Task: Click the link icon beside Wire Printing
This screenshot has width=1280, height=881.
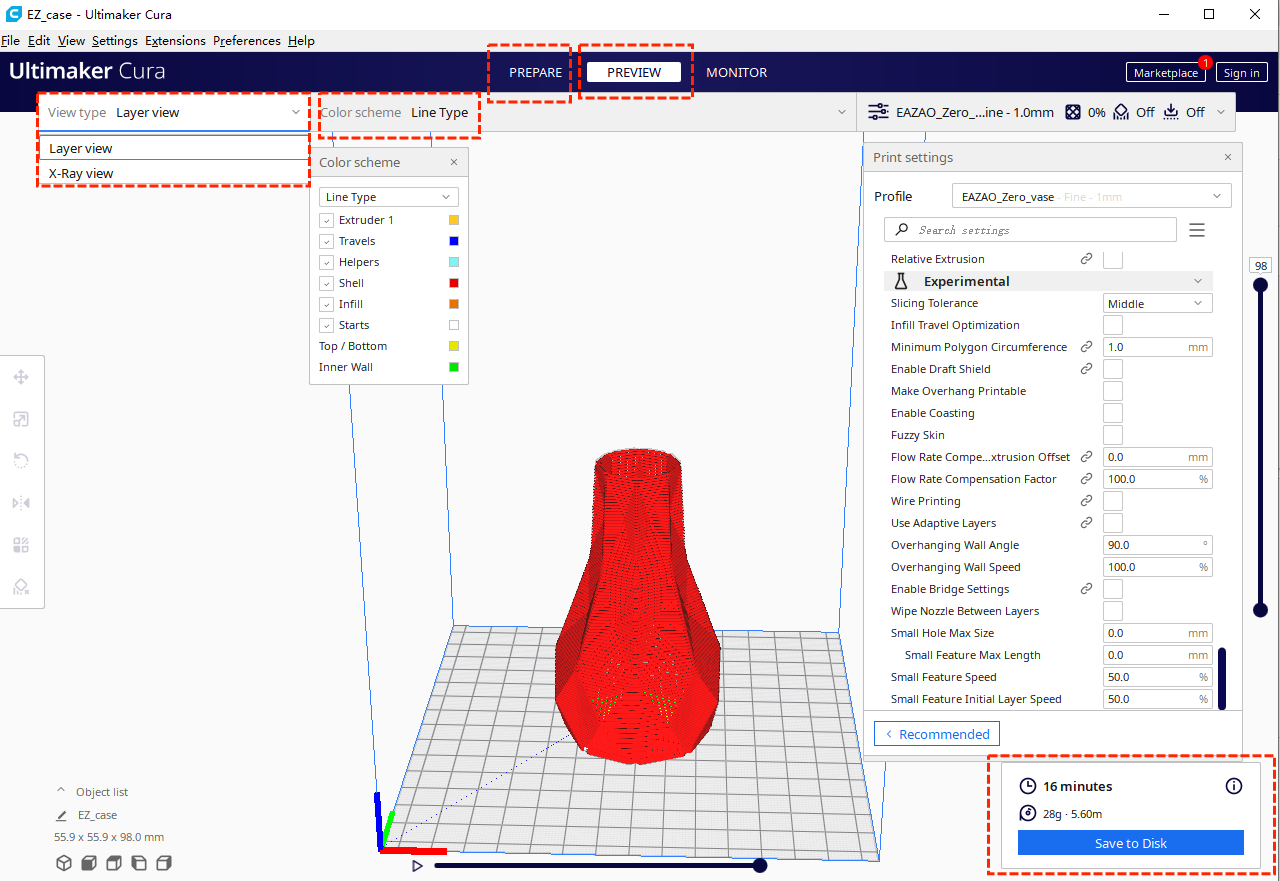Action: point(1086,501)
